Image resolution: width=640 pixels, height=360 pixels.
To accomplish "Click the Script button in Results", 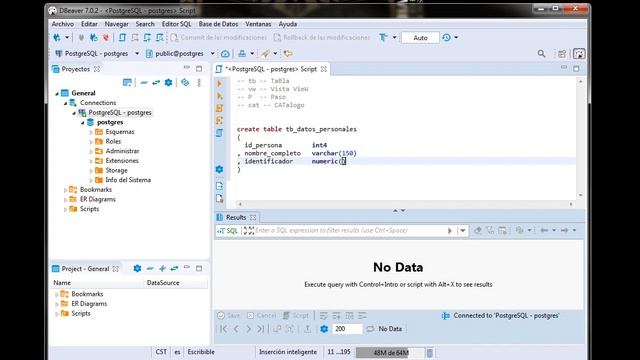I will 296,316.
